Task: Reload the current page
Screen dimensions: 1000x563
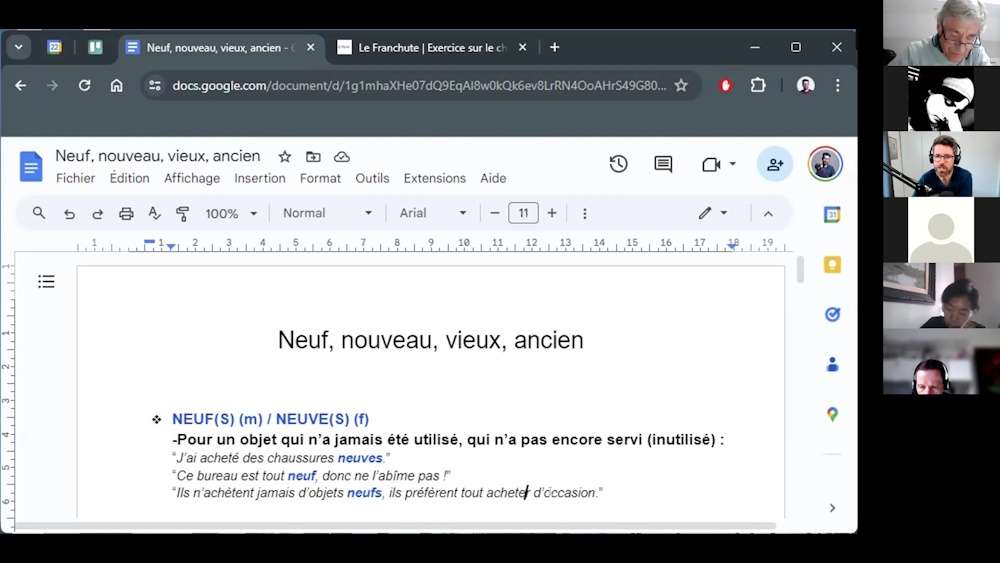Action: [84, 85]
